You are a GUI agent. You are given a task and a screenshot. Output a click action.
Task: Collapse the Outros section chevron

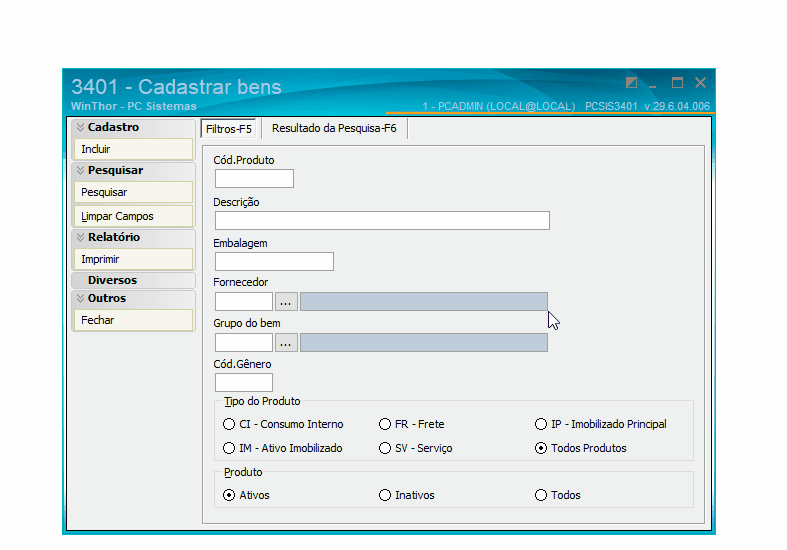[80, 299]
